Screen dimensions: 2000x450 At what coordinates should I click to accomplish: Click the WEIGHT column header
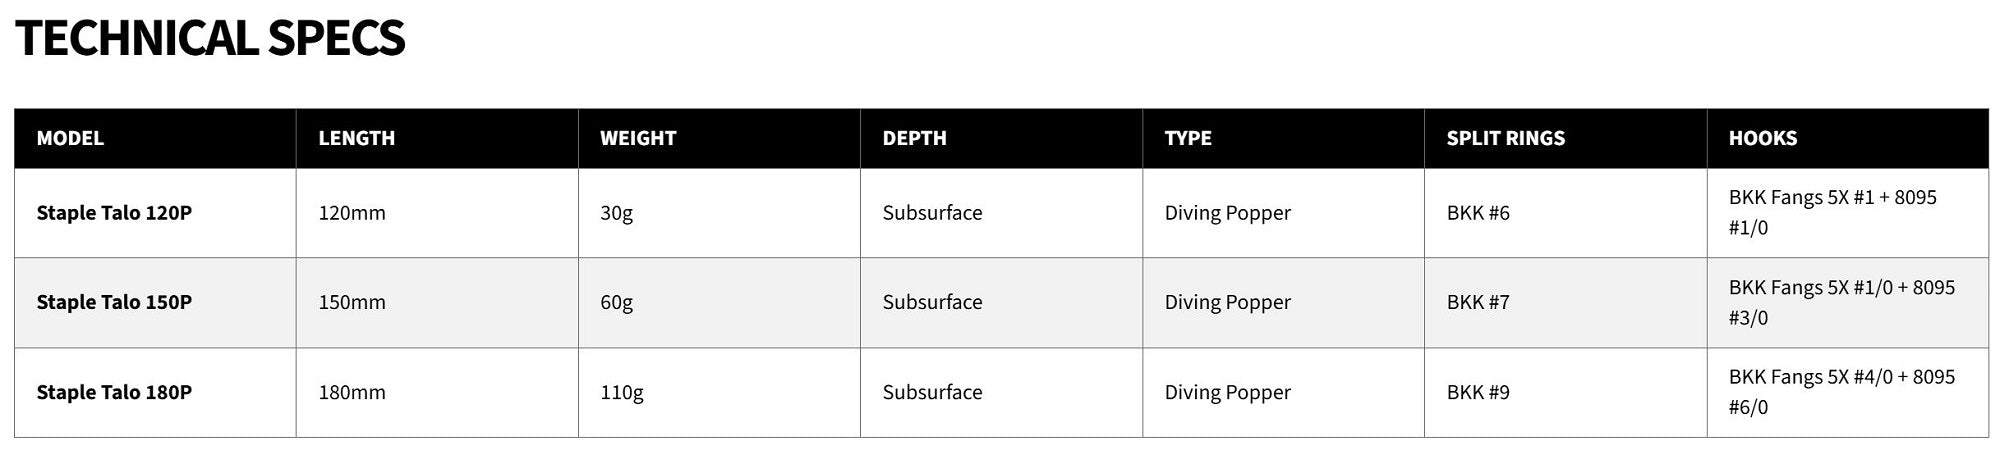tap(638, 138)
